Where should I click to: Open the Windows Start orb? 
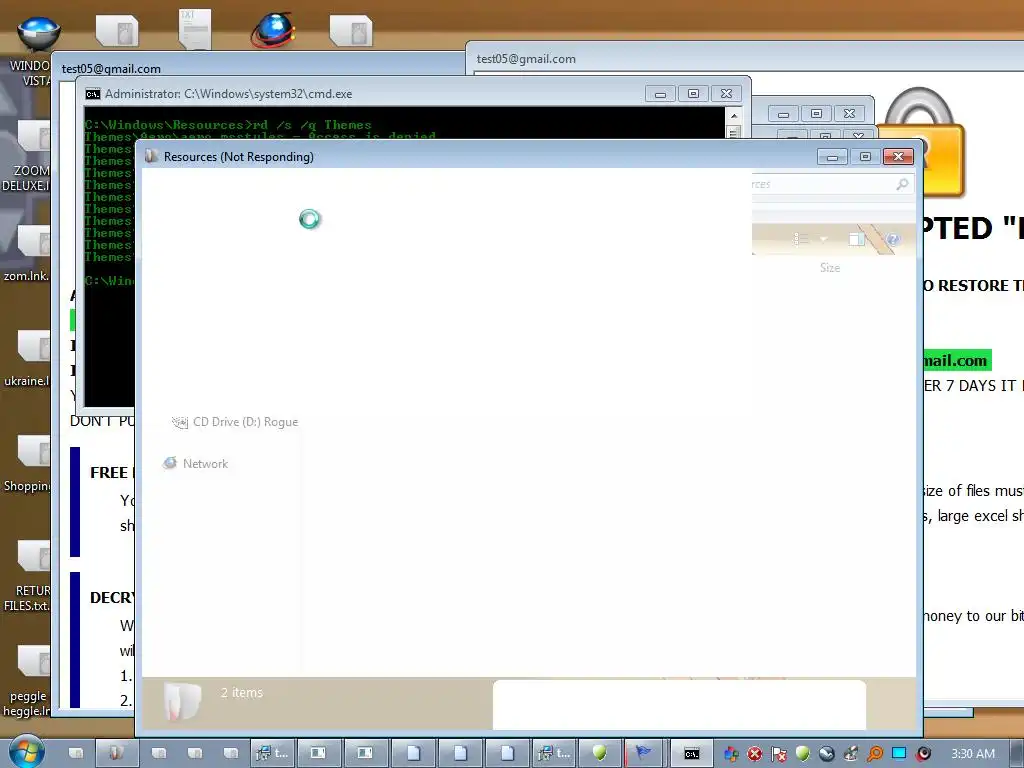[27, 752]
